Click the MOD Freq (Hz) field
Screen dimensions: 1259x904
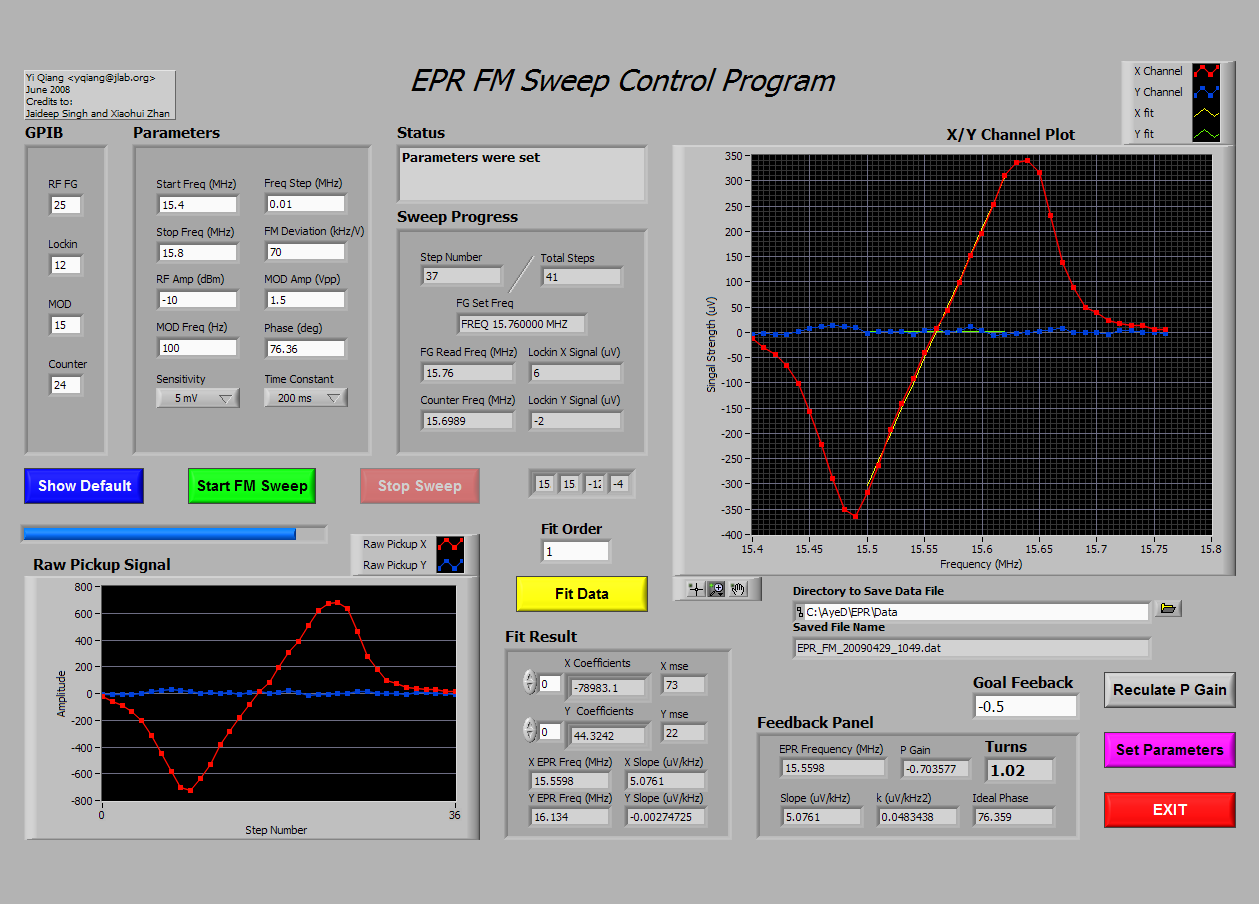click(197, 348)
